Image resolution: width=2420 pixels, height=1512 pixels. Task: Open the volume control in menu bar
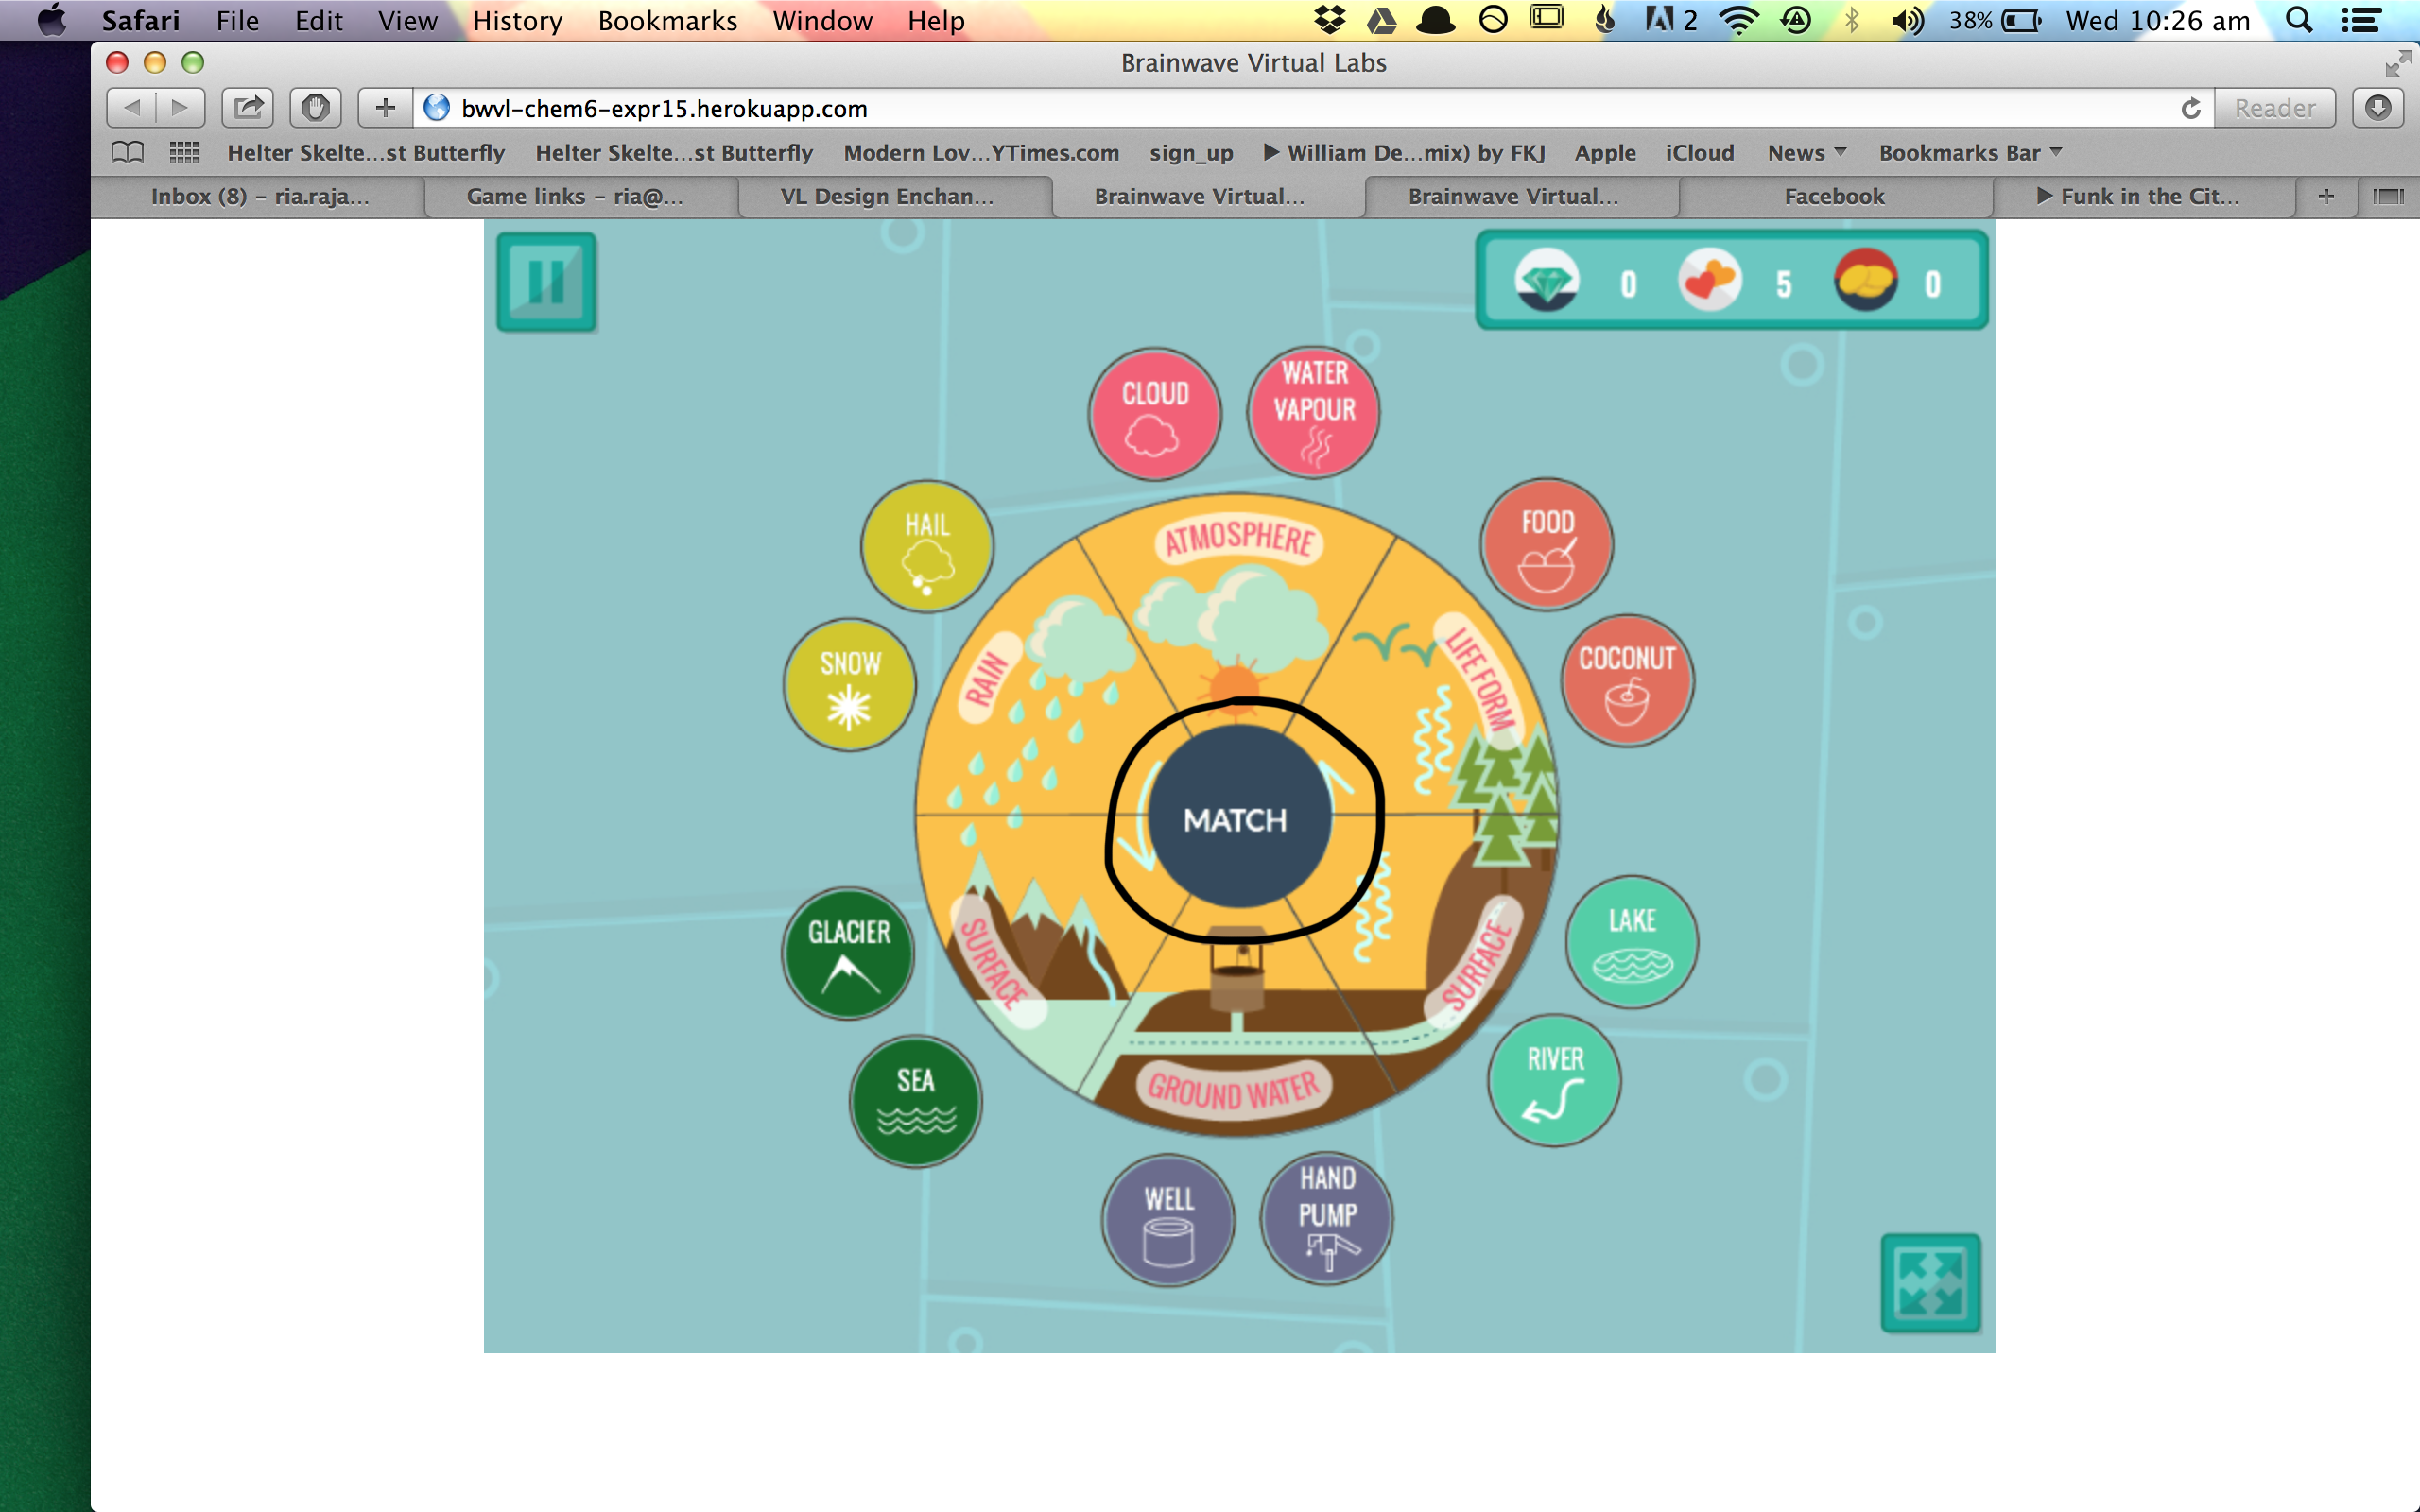(1907, 20)
